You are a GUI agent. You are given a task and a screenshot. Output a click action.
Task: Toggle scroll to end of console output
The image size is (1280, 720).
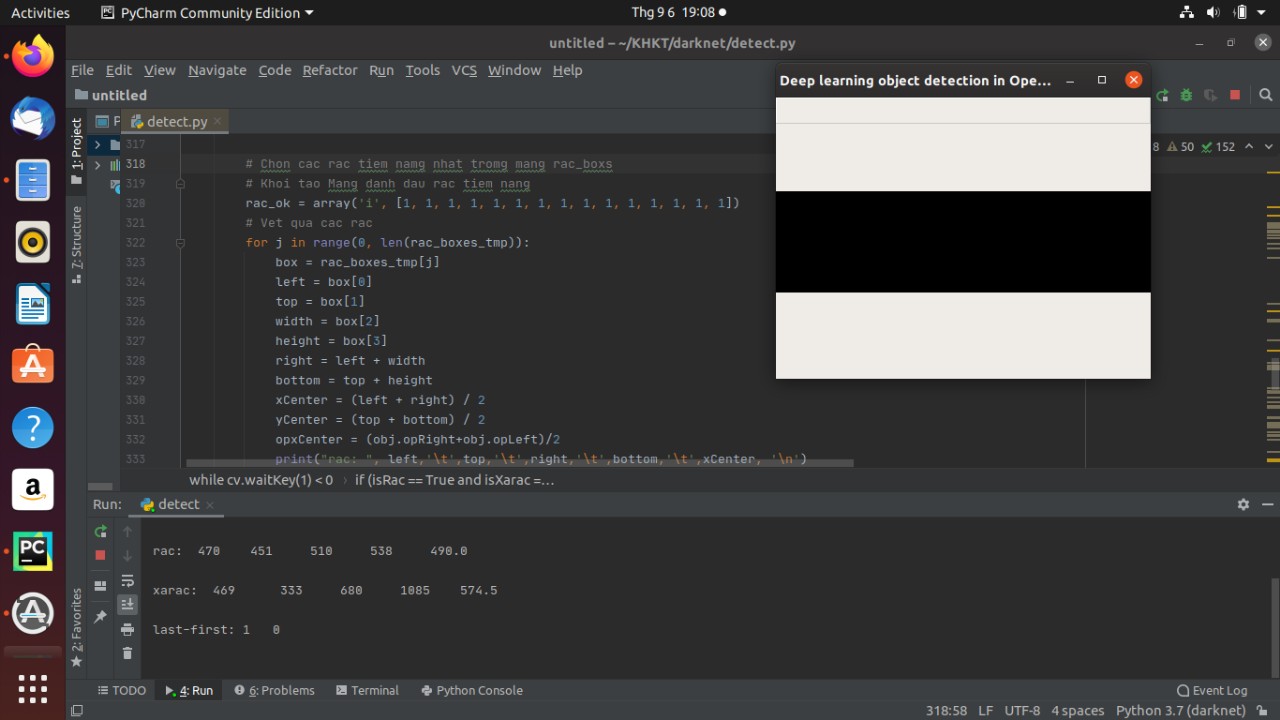[127, 604]
